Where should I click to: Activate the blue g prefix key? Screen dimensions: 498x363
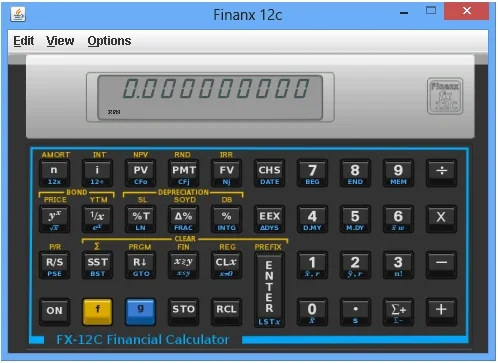click(x=140, y=312)
